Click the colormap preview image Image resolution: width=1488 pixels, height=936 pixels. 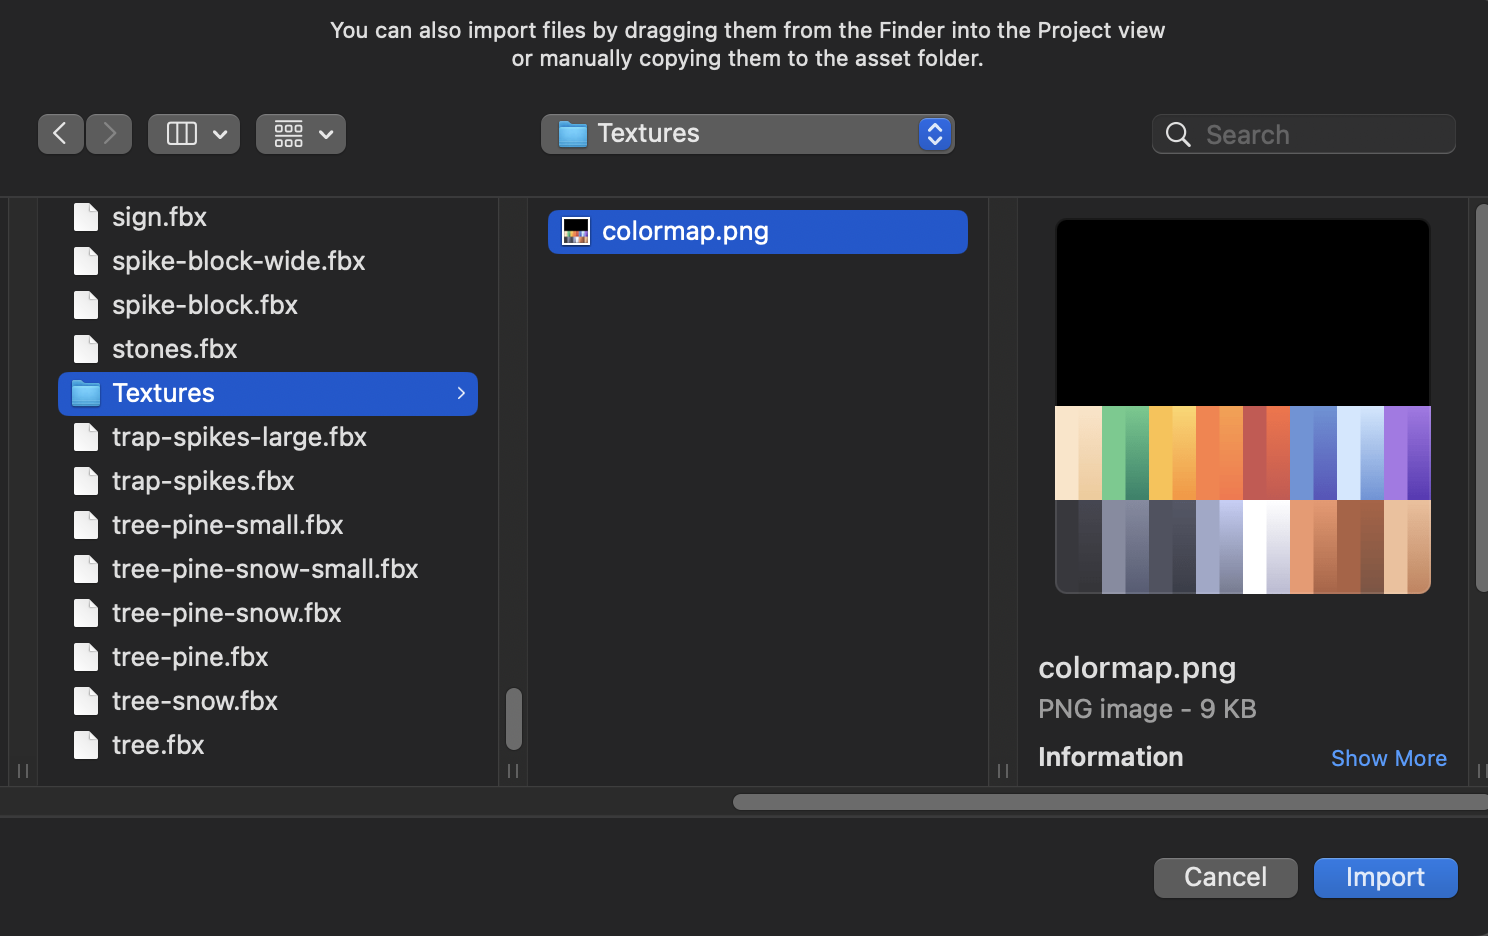click(x=1242, y=406)
